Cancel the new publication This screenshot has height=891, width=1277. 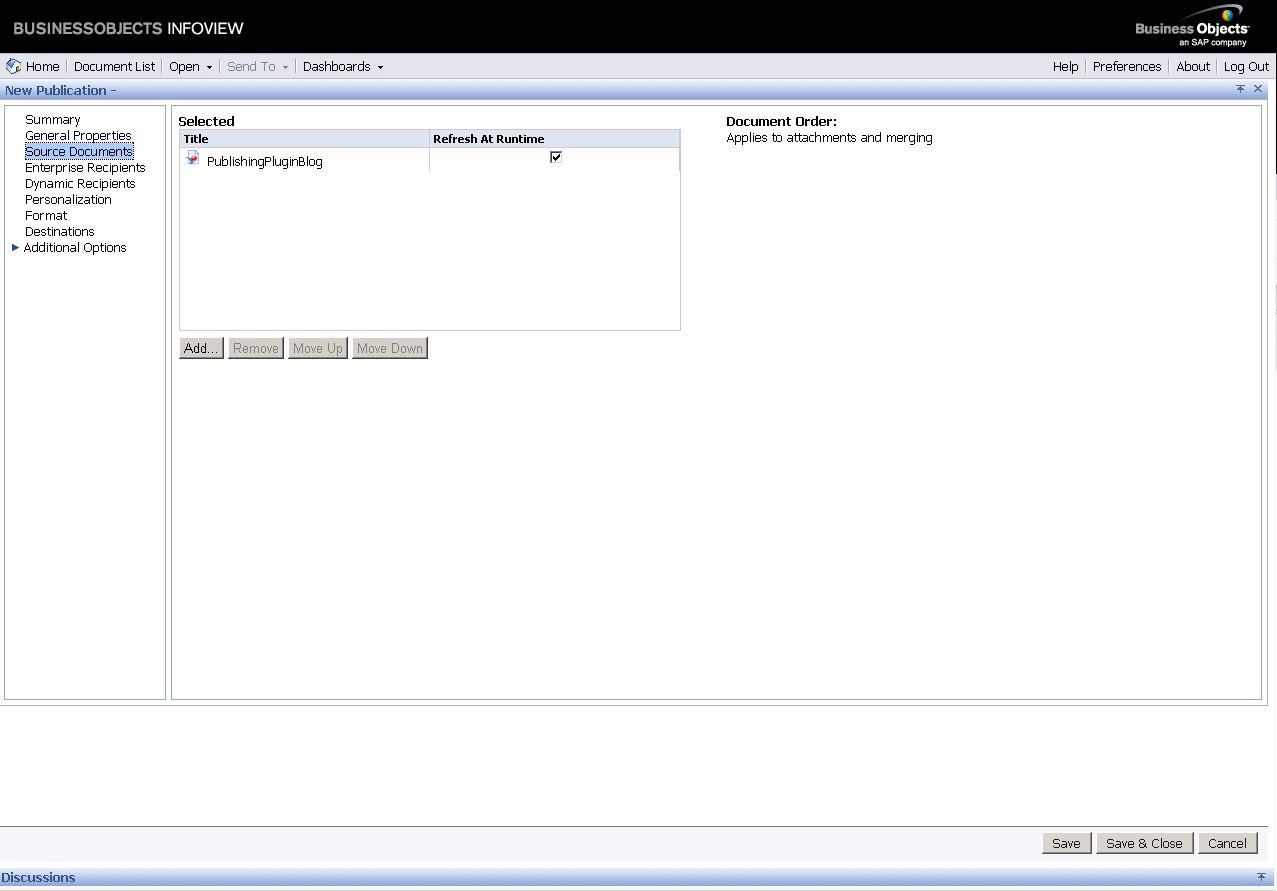coord(1228,843)
